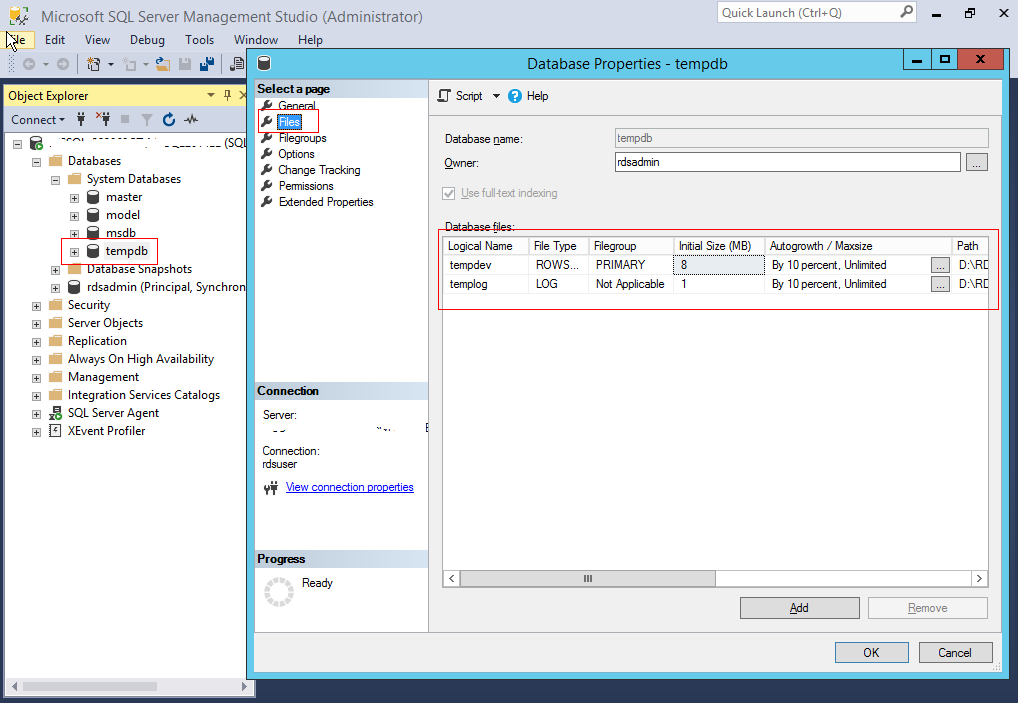Click master database cylinder icon
This screenshot has width=1018, height=703.
pos(93,197)
